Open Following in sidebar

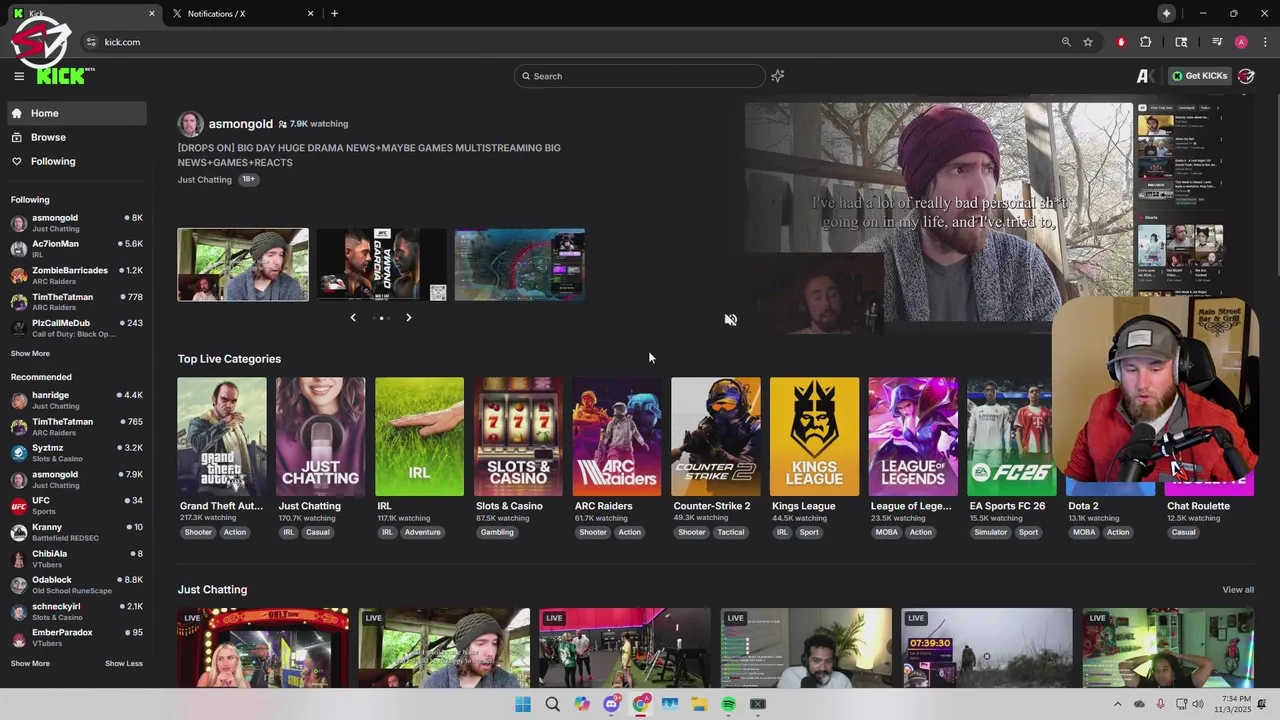76,161
